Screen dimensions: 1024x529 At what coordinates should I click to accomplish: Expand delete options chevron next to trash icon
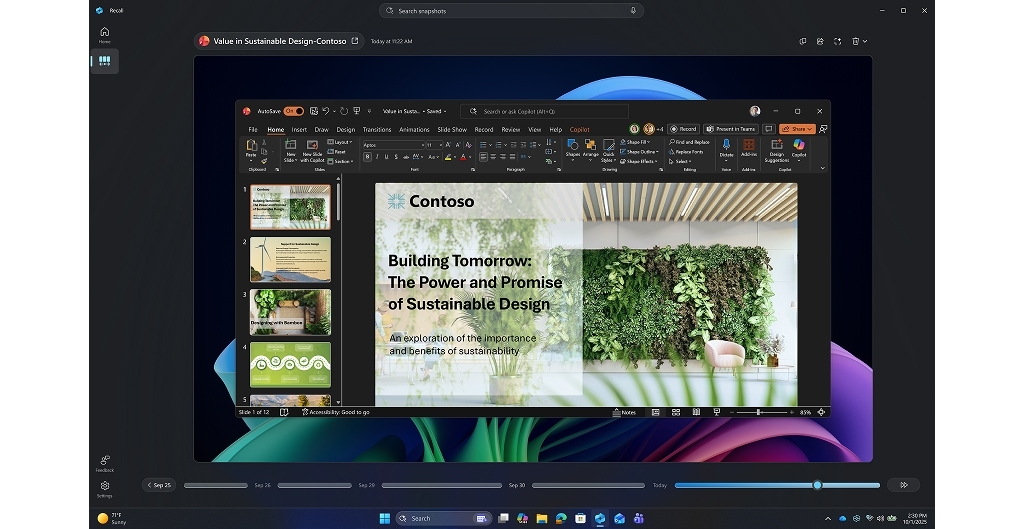point(865,41)
